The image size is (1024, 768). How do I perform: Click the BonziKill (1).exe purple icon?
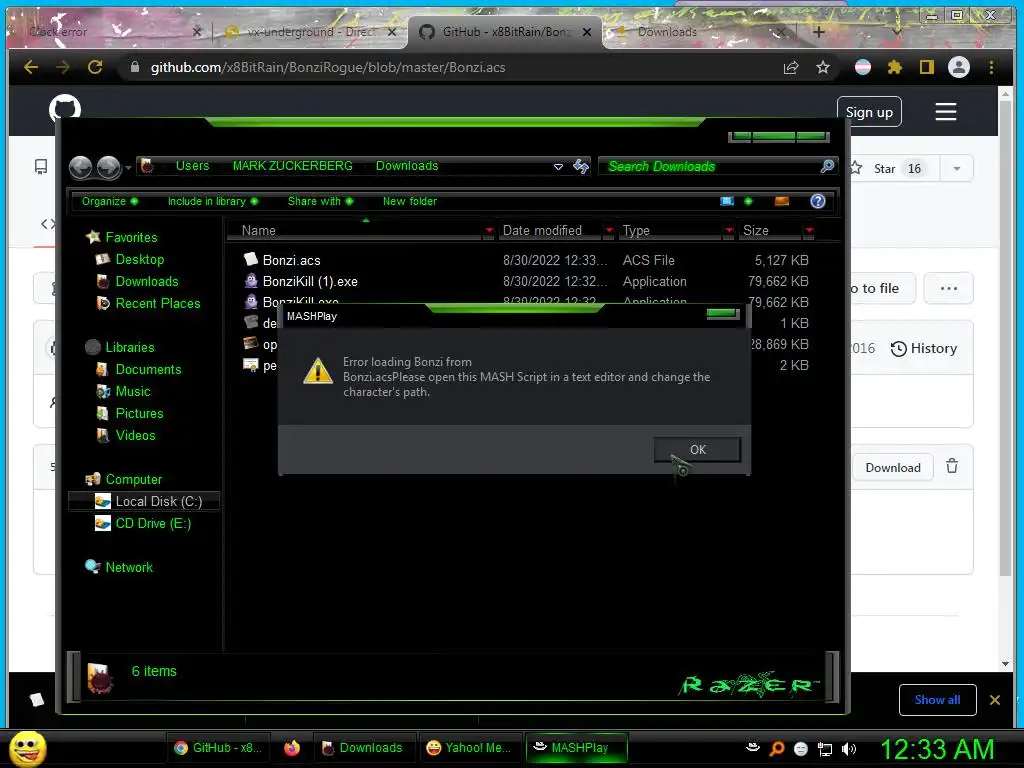(251, 281)
